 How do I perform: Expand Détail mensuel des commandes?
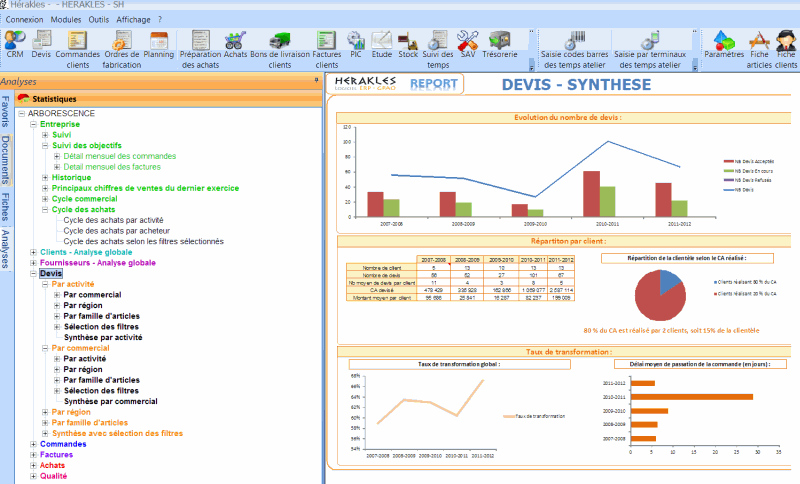[57, 156]
